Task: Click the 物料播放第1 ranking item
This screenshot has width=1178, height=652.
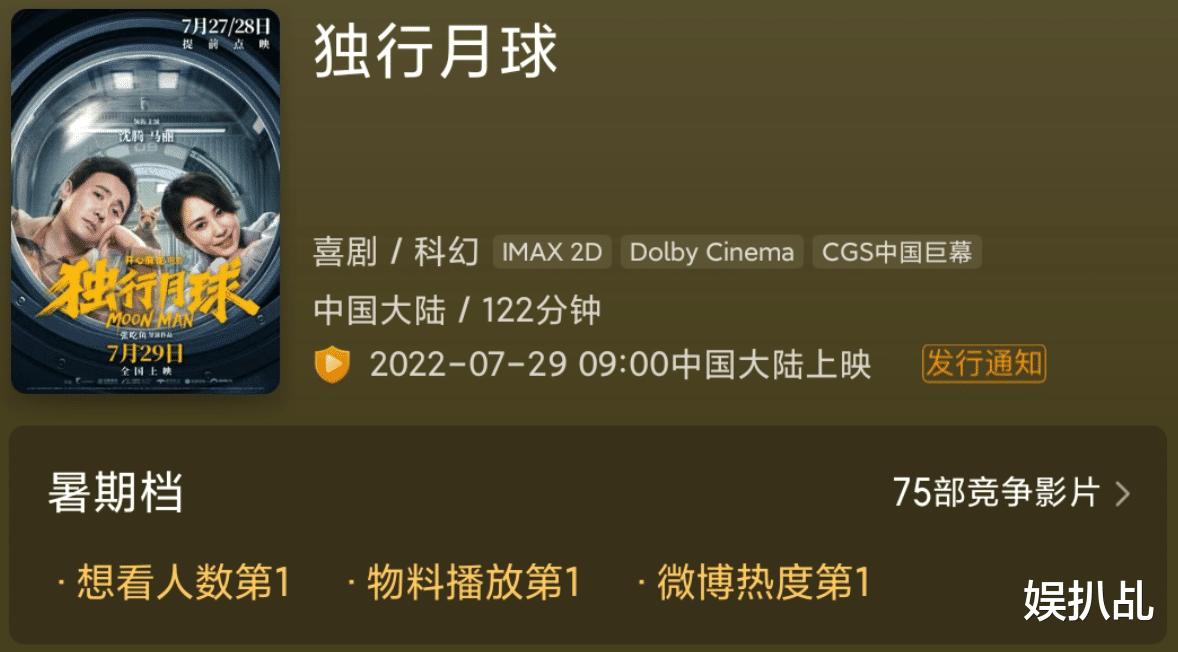Action: pyautogui.click(x=464, y=582)
